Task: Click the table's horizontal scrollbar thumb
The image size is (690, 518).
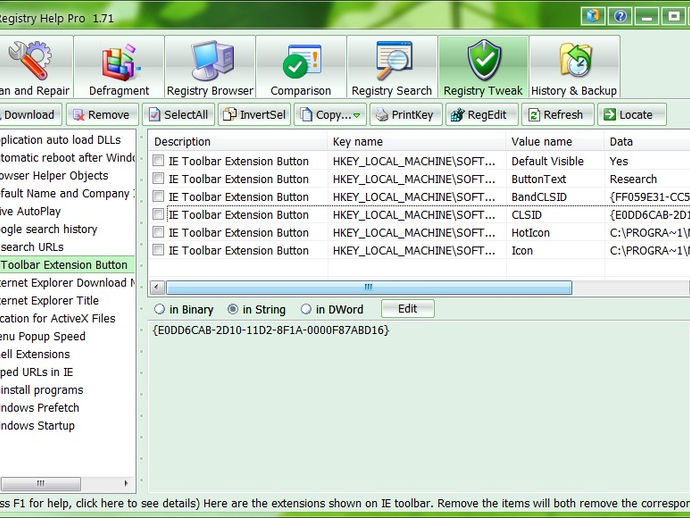Action: point(369,287)
